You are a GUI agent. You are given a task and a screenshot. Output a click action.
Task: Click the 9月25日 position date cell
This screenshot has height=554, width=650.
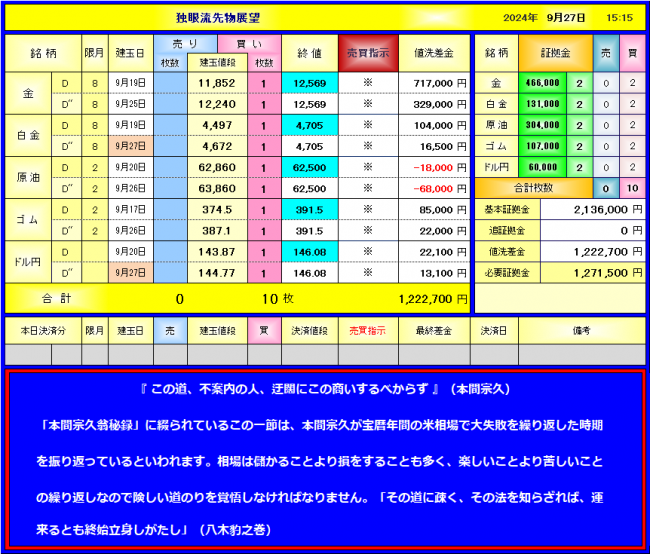(131, 104)
